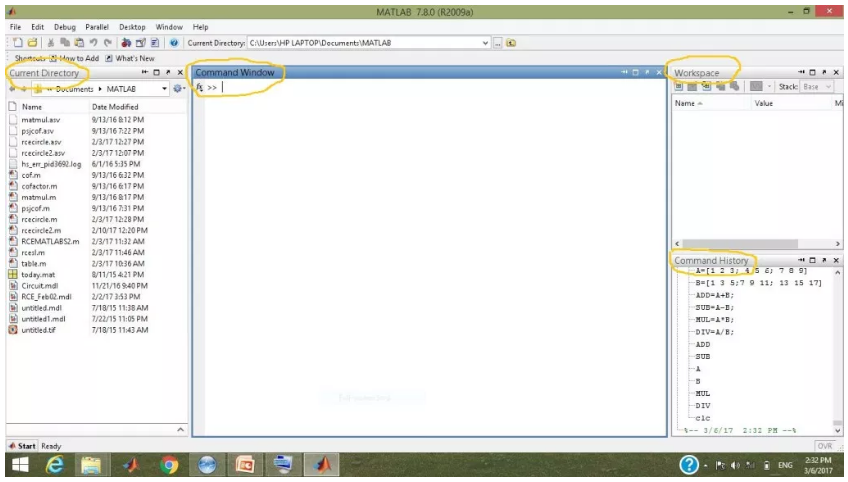Click the How to Add shortcut
Viewport: 848px width, 482px height.
pos(75,58)
